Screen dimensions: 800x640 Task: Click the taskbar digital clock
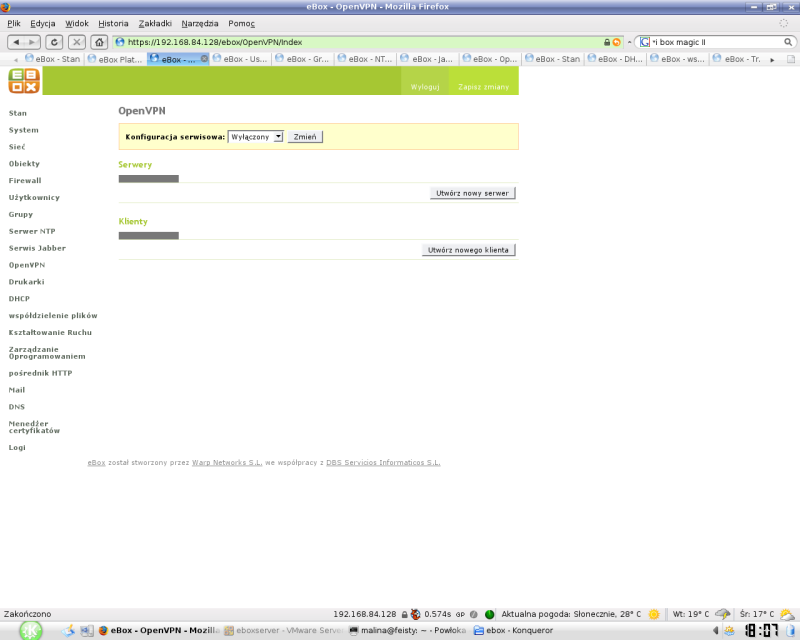point(762,630)
